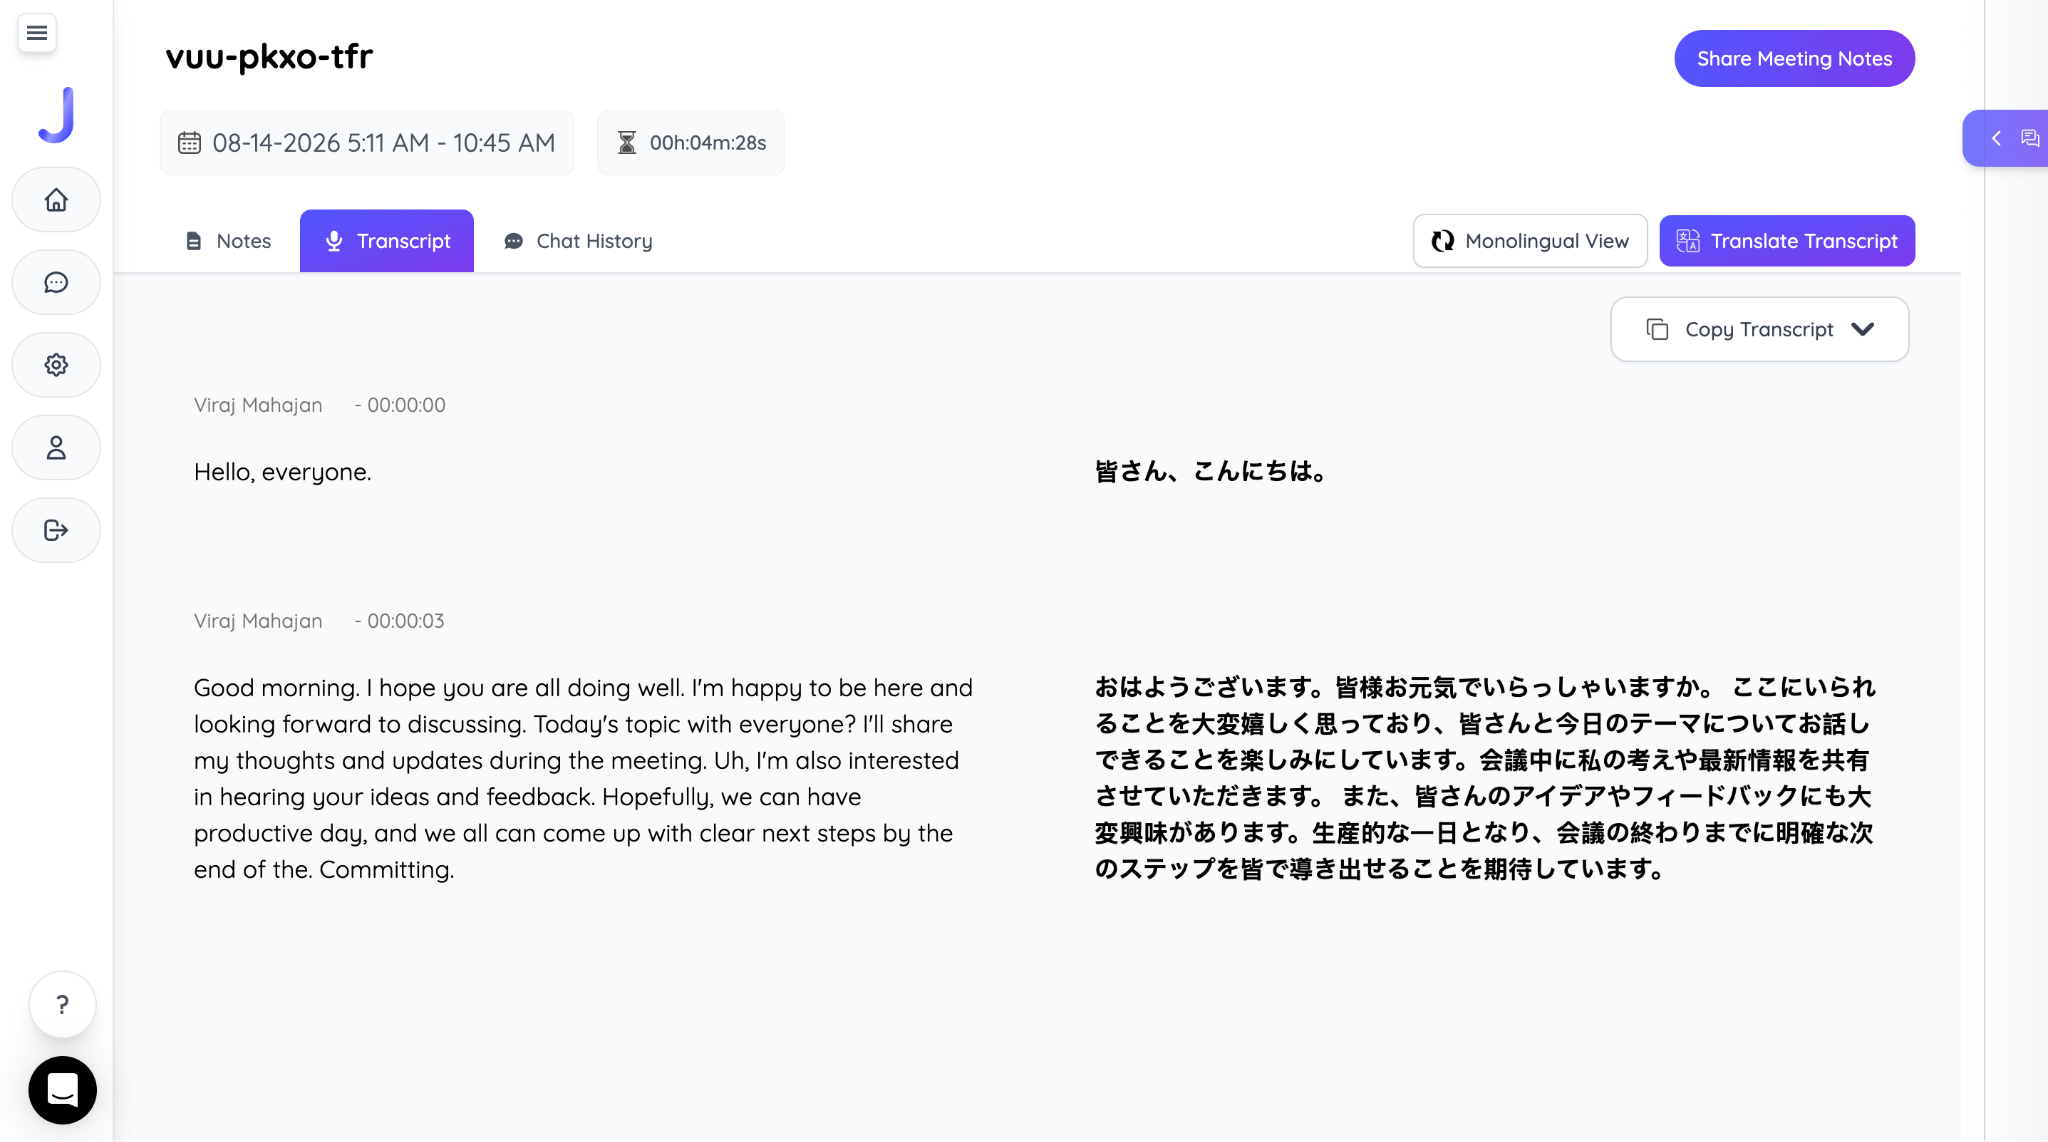Switch to the Notes tab

click(x=228, y=241)
